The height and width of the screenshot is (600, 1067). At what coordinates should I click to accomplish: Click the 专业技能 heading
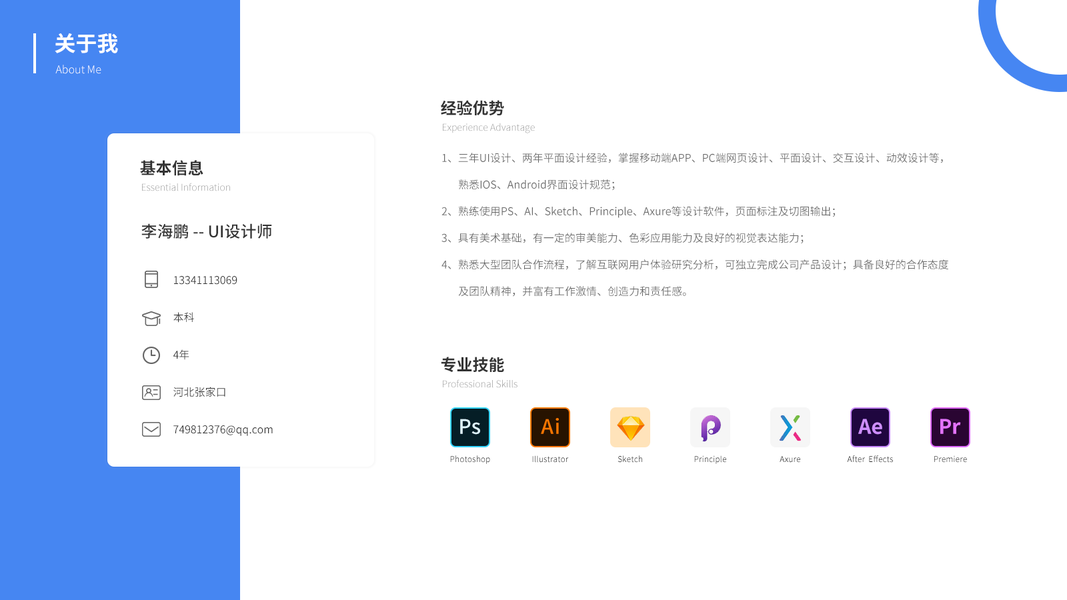472,365
